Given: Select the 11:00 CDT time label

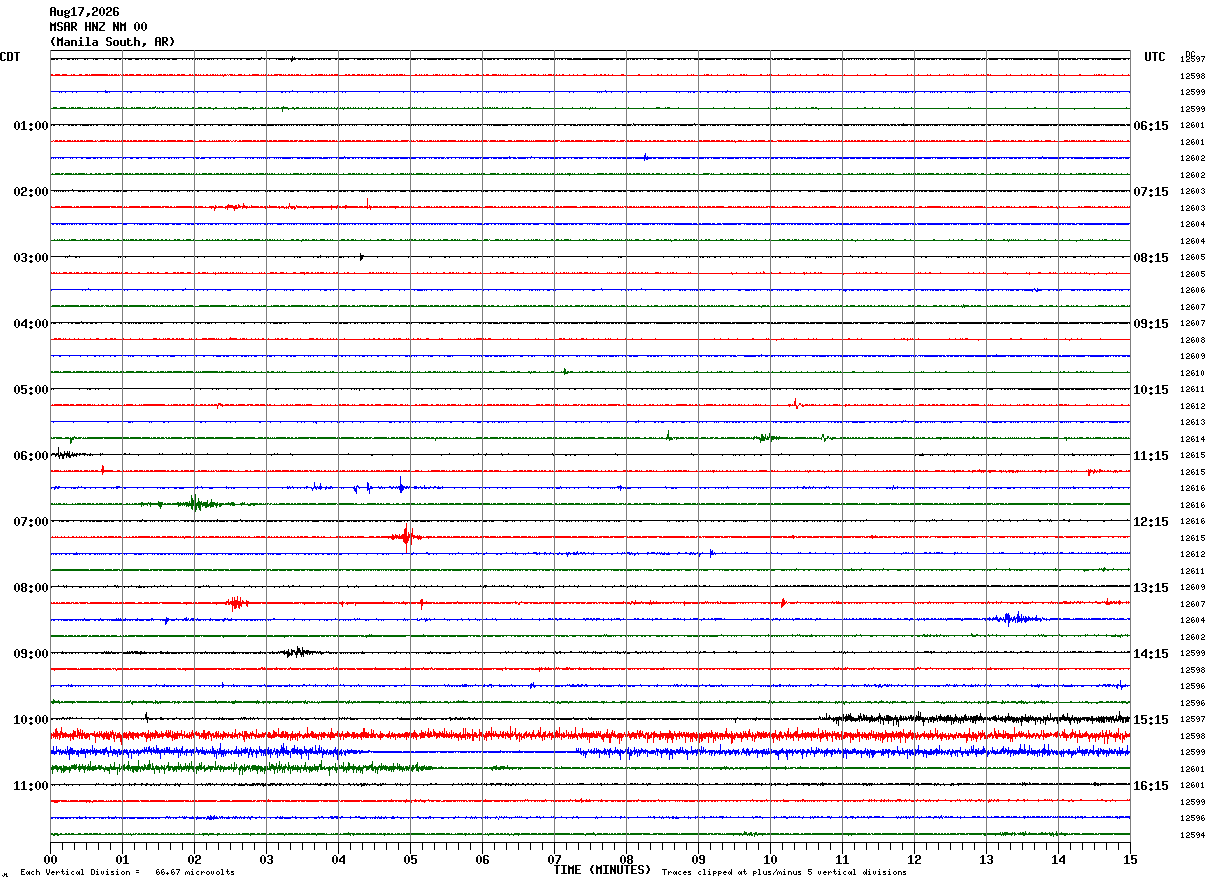Looking at the screenshot, I should (x=31, y=786).
